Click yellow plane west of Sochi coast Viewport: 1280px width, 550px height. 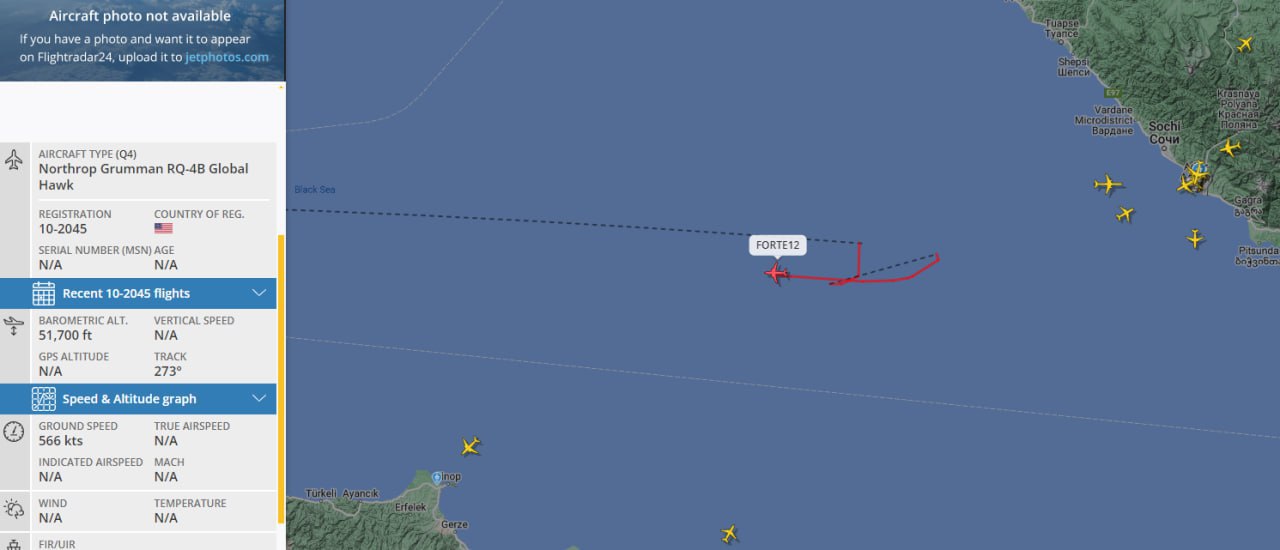point(1108,184)
